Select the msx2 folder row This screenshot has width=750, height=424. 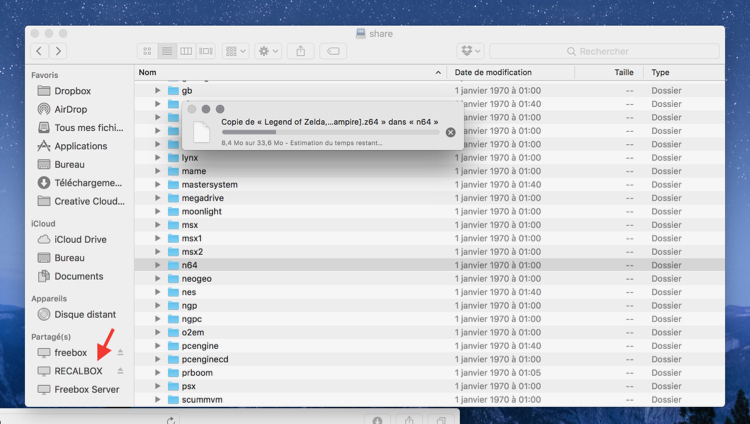coord(429,252)
